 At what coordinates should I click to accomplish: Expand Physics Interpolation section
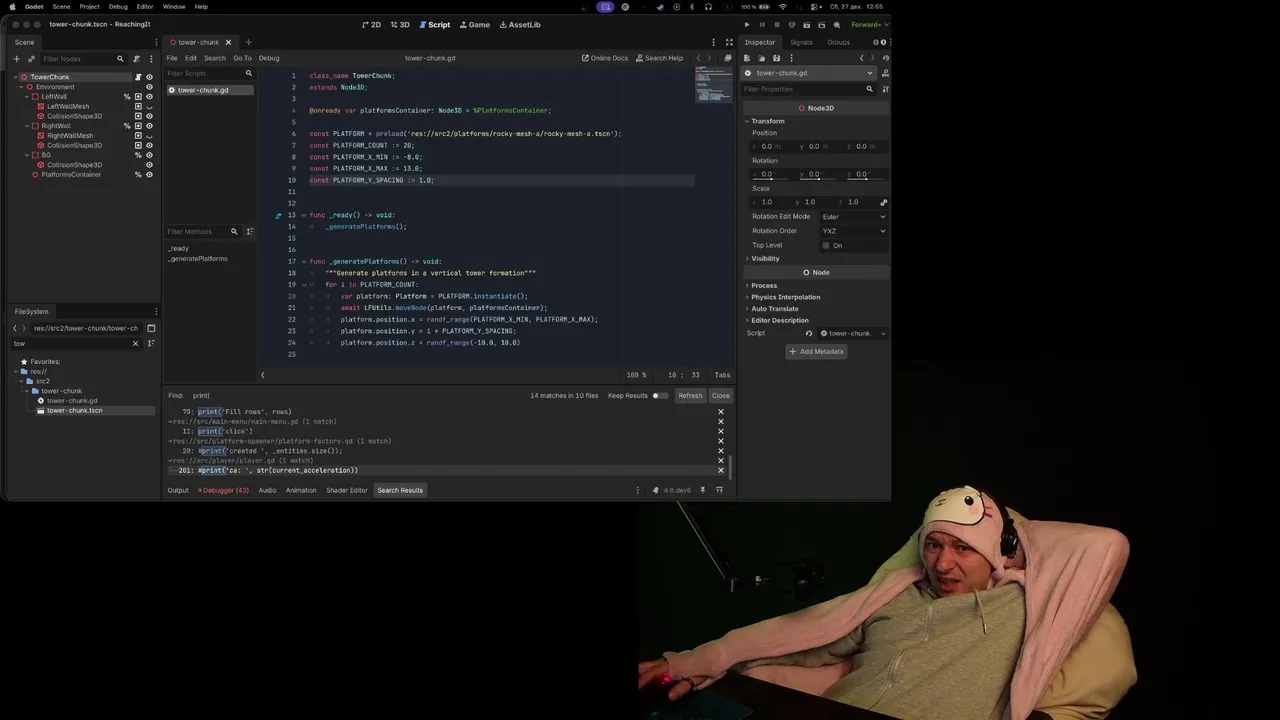(x=785, y=297)
